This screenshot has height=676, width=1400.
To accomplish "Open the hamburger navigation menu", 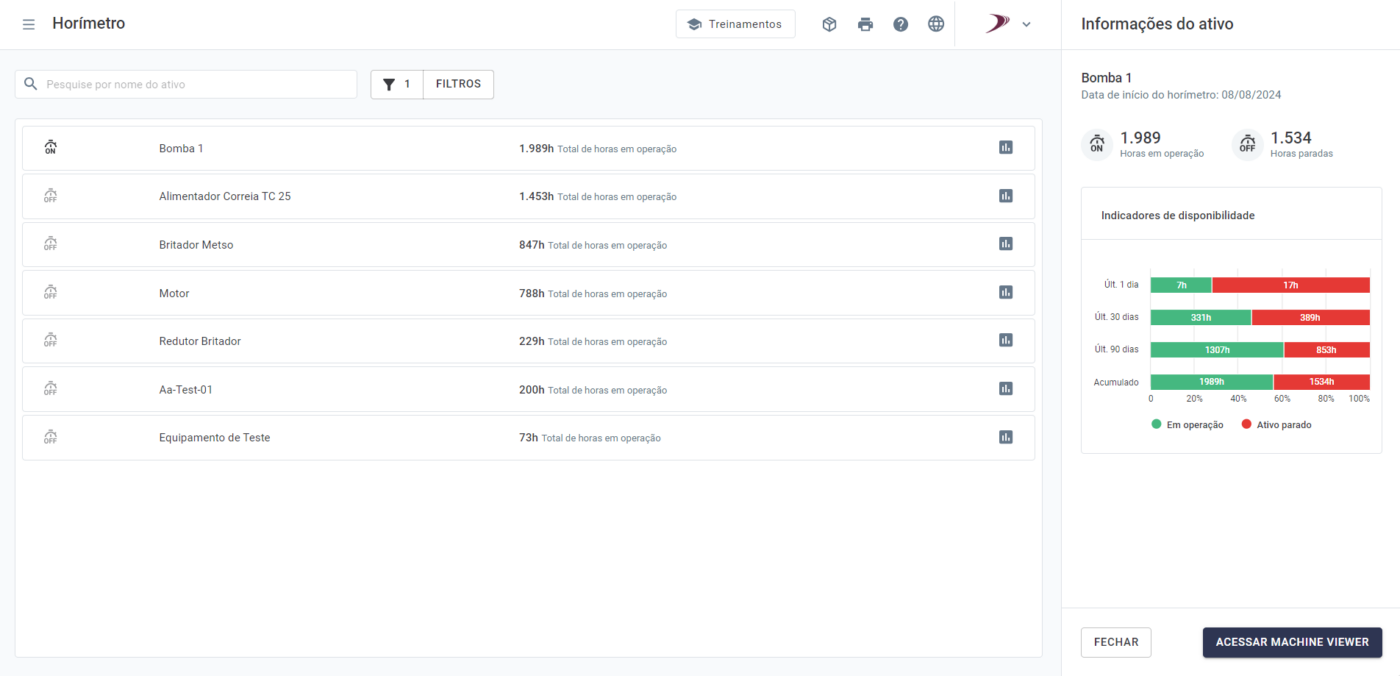I will point(28,24).
